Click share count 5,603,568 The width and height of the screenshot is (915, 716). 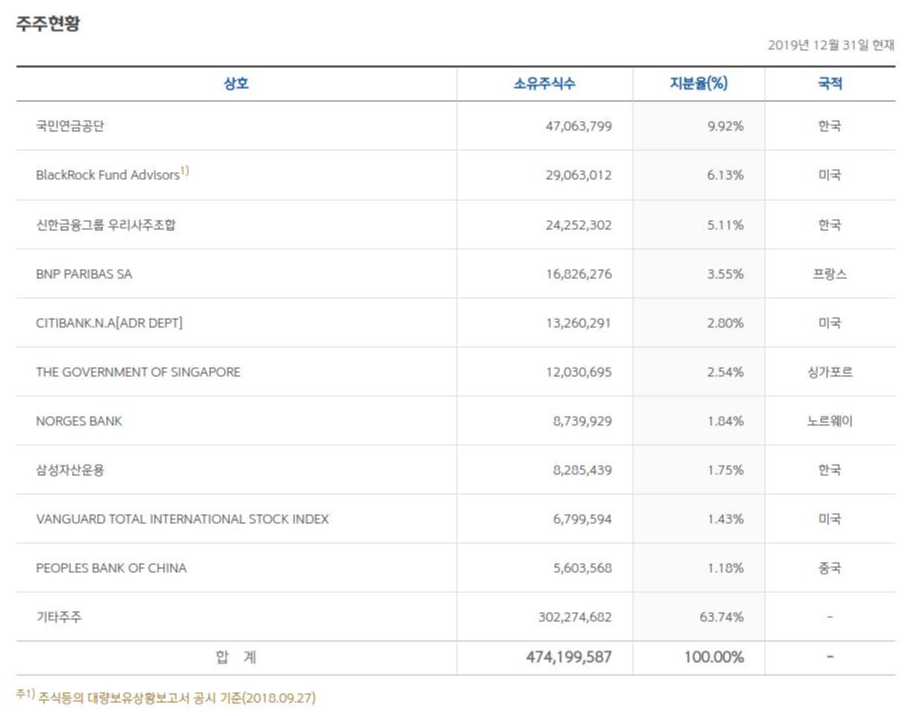click(x=582, y=568)
